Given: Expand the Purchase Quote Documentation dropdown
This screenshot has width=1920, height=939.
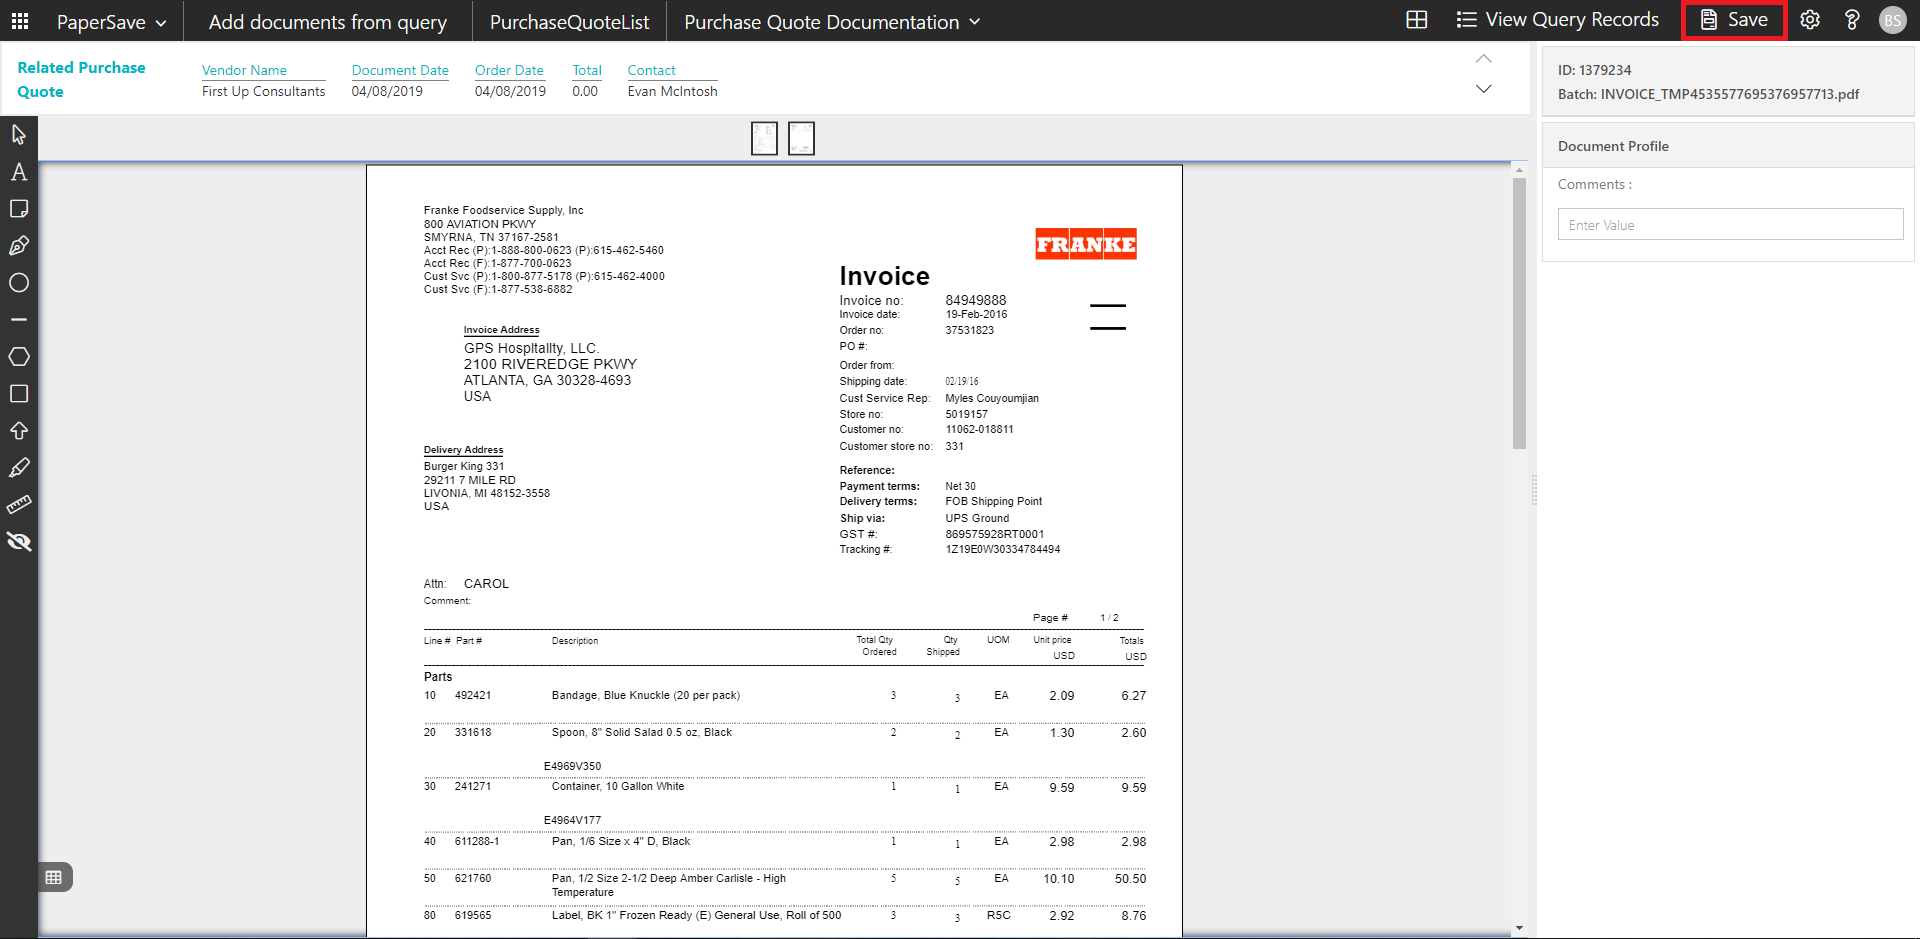Looking at the screenshot, I should 831,21.
